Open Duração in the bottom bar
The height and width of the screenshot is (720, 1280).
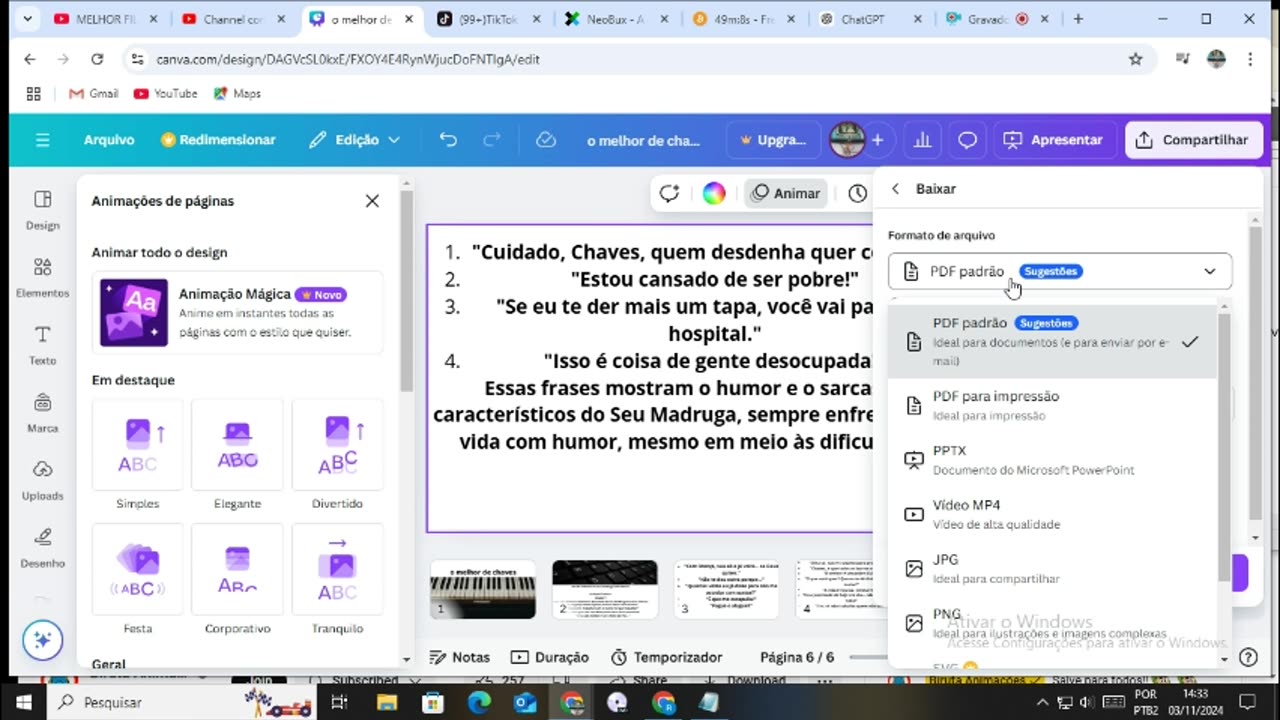click(x=549, y=657)
